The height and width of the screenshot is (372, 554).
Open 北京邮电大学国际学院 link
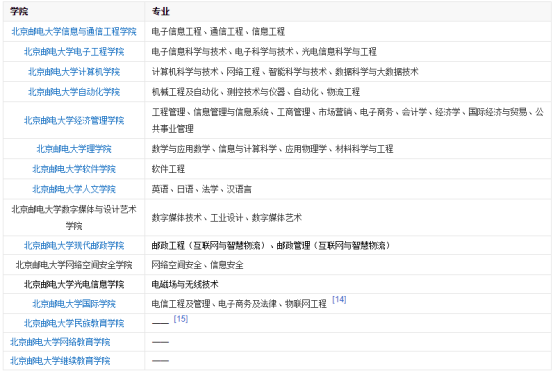click(x=74, y=304)
